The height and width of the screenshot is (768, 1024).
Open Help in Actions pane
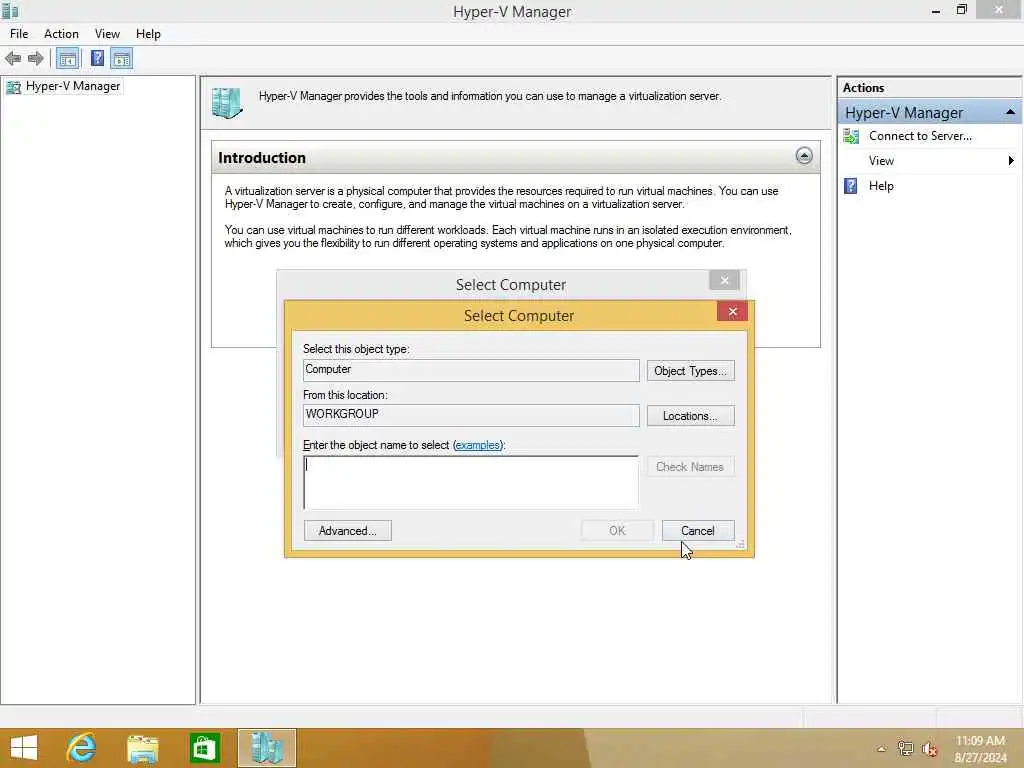coord(880,186)
